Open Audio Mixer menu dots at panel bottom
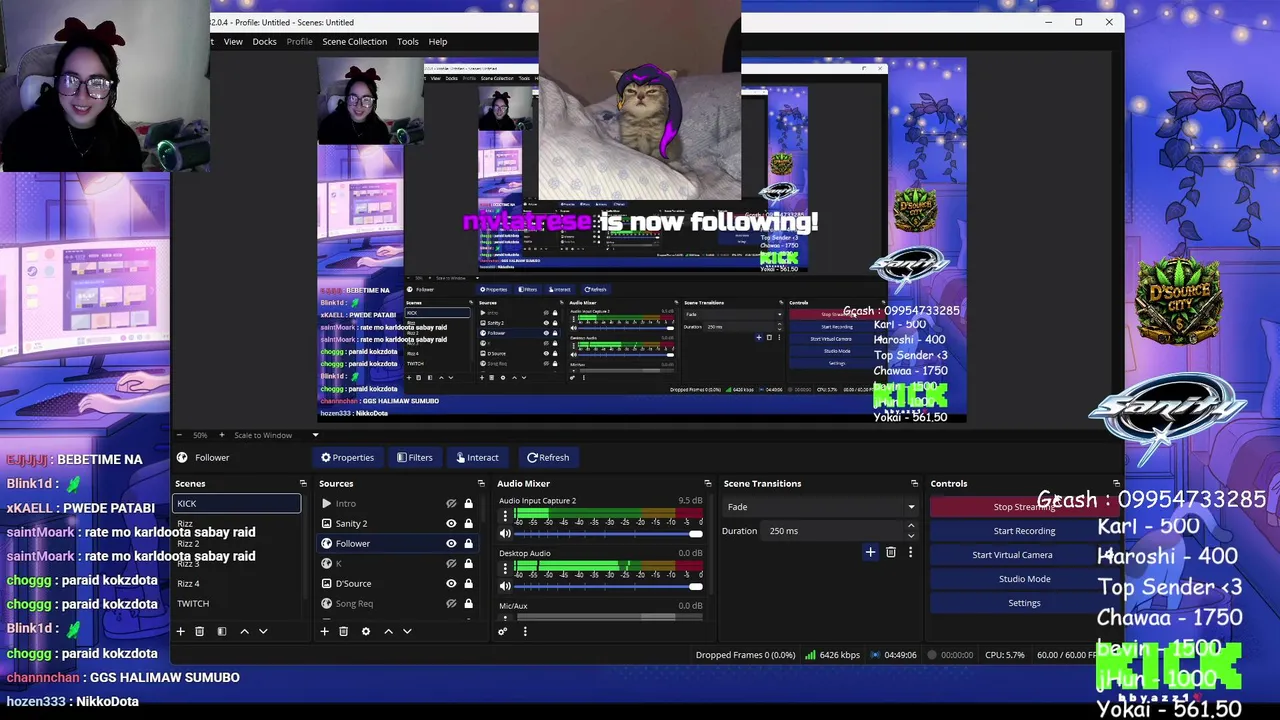 524,631
